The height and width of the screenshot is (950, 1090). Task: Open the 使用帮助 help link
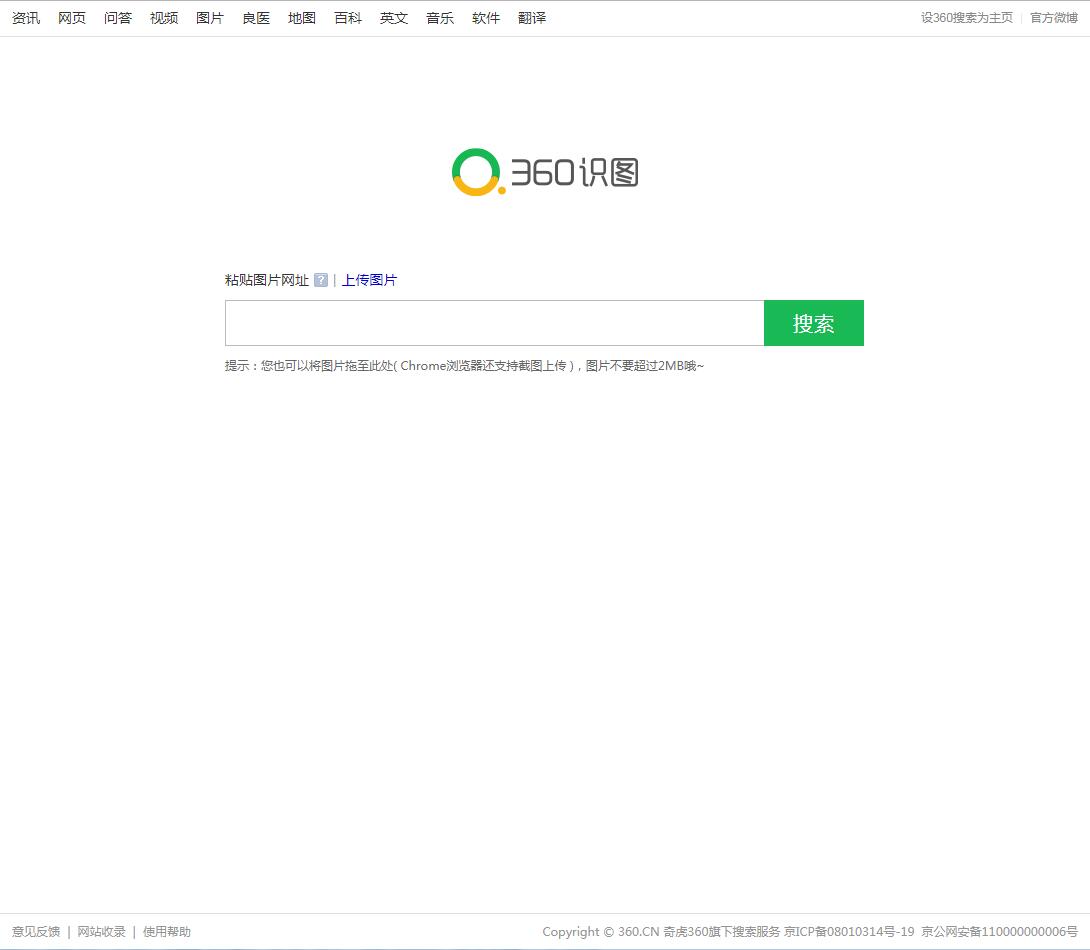167,932
